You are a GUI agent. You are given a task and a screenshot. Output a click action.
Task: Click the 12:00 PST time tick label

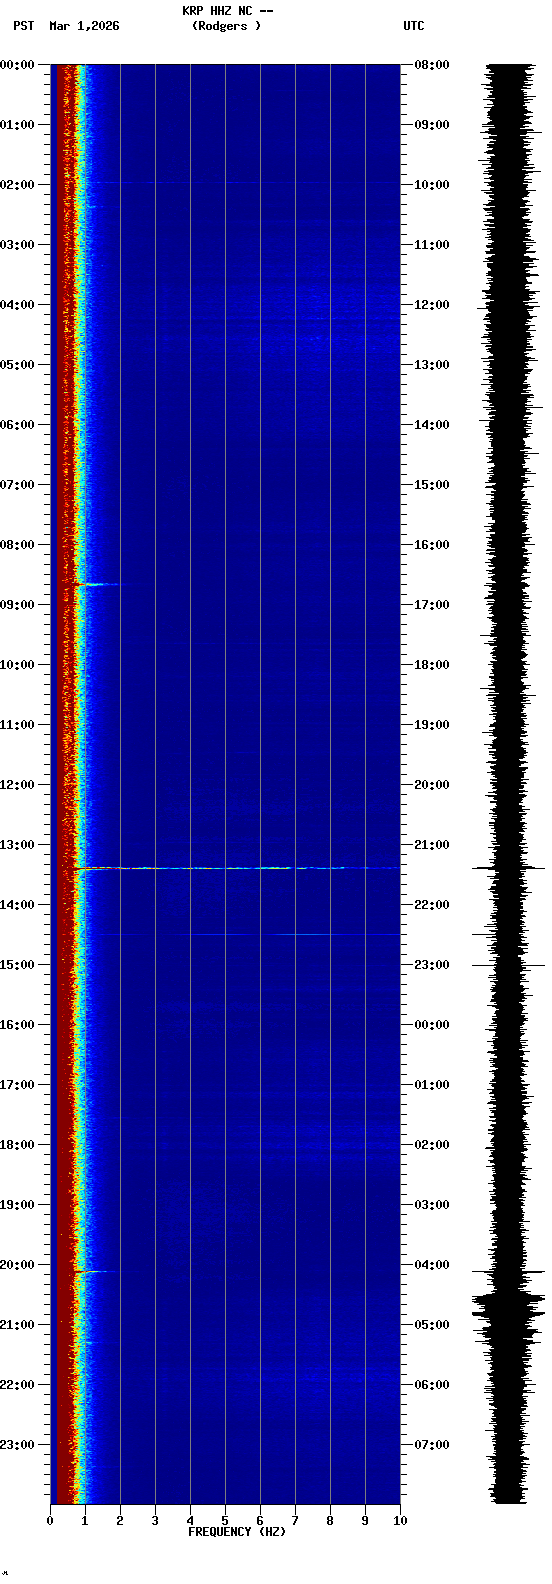17,785
